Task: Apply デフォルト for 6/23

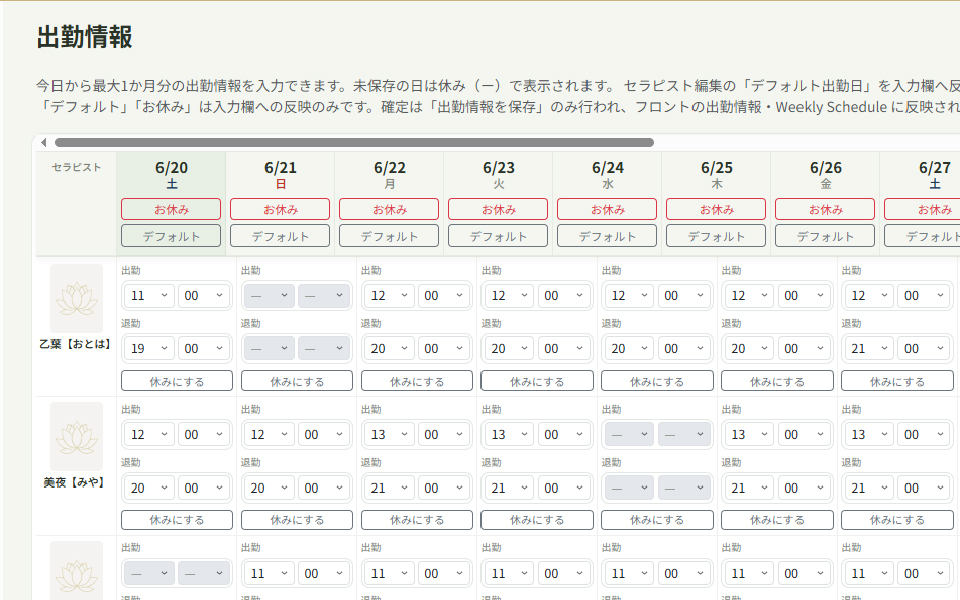Action: click(498, 236)
